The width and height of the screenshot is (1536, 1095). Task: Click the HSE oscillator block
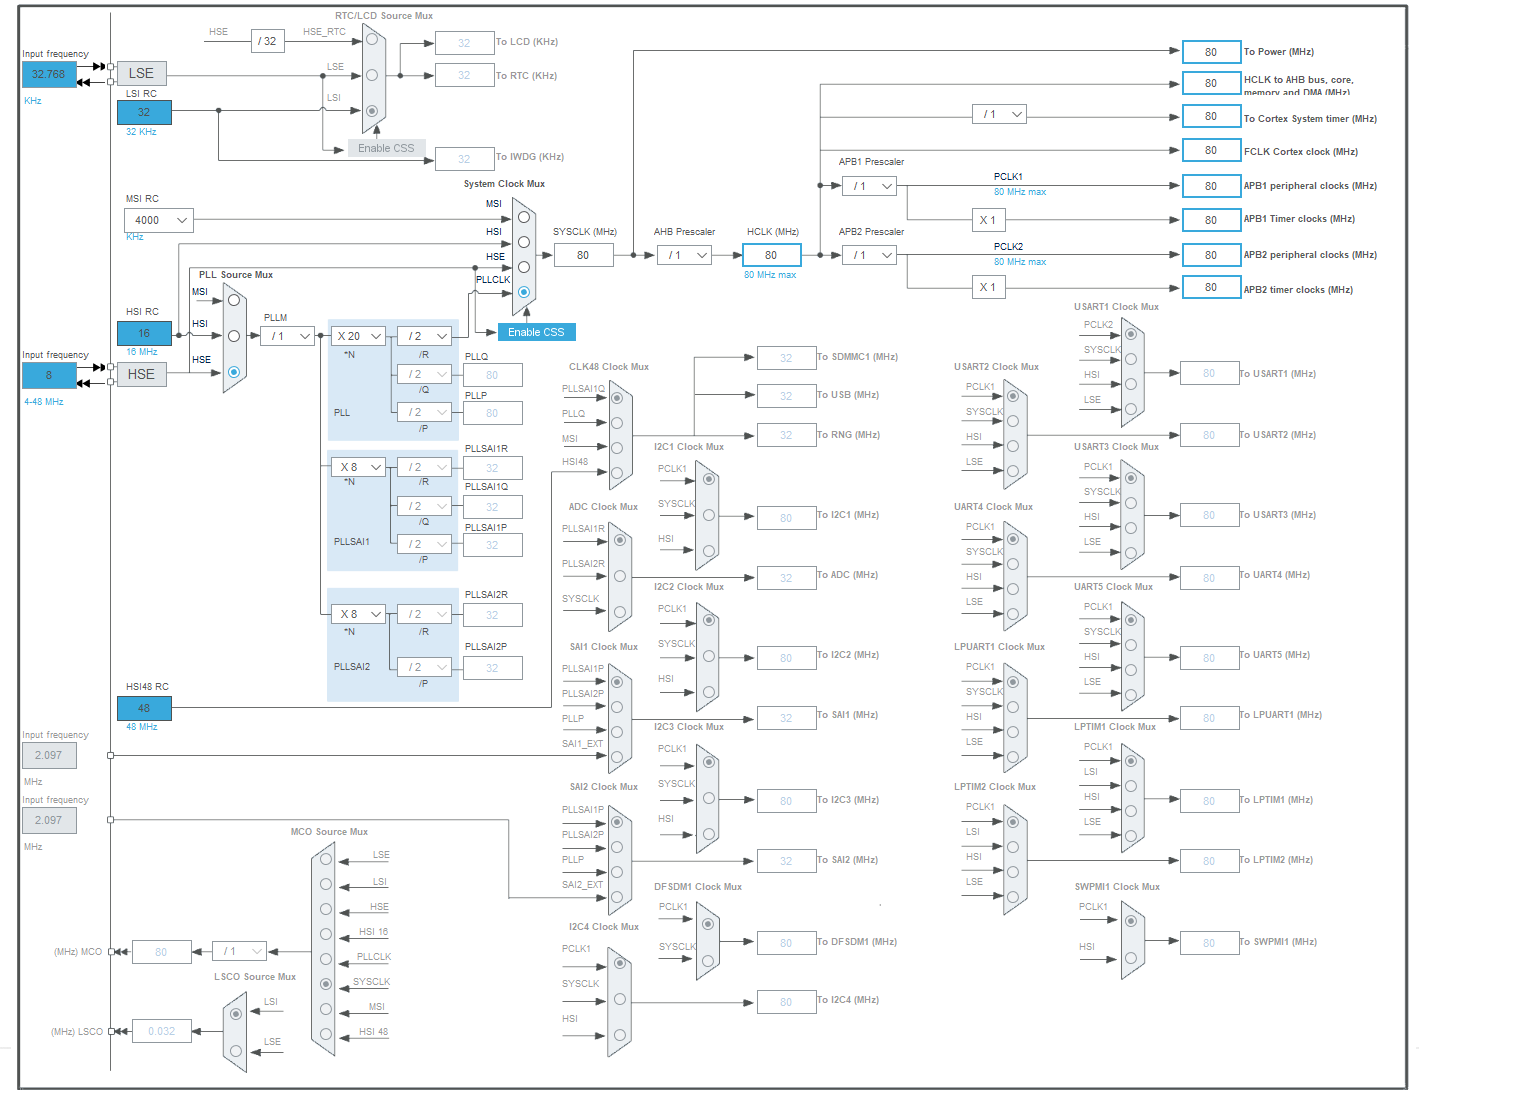click(x=142, y=374)
